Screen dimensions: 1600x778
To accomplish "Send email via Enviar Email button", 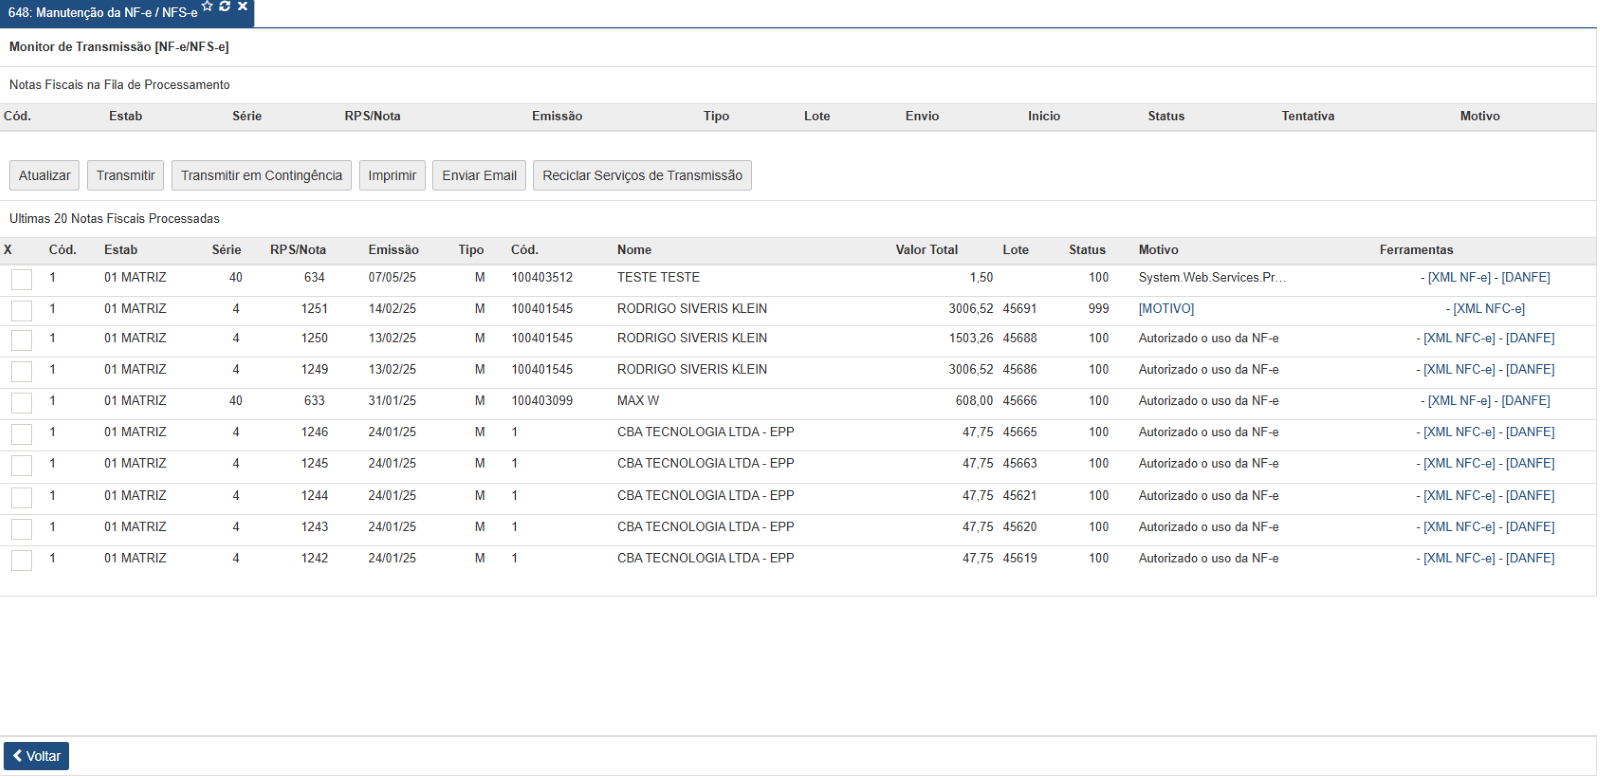I will coord(479,175).
